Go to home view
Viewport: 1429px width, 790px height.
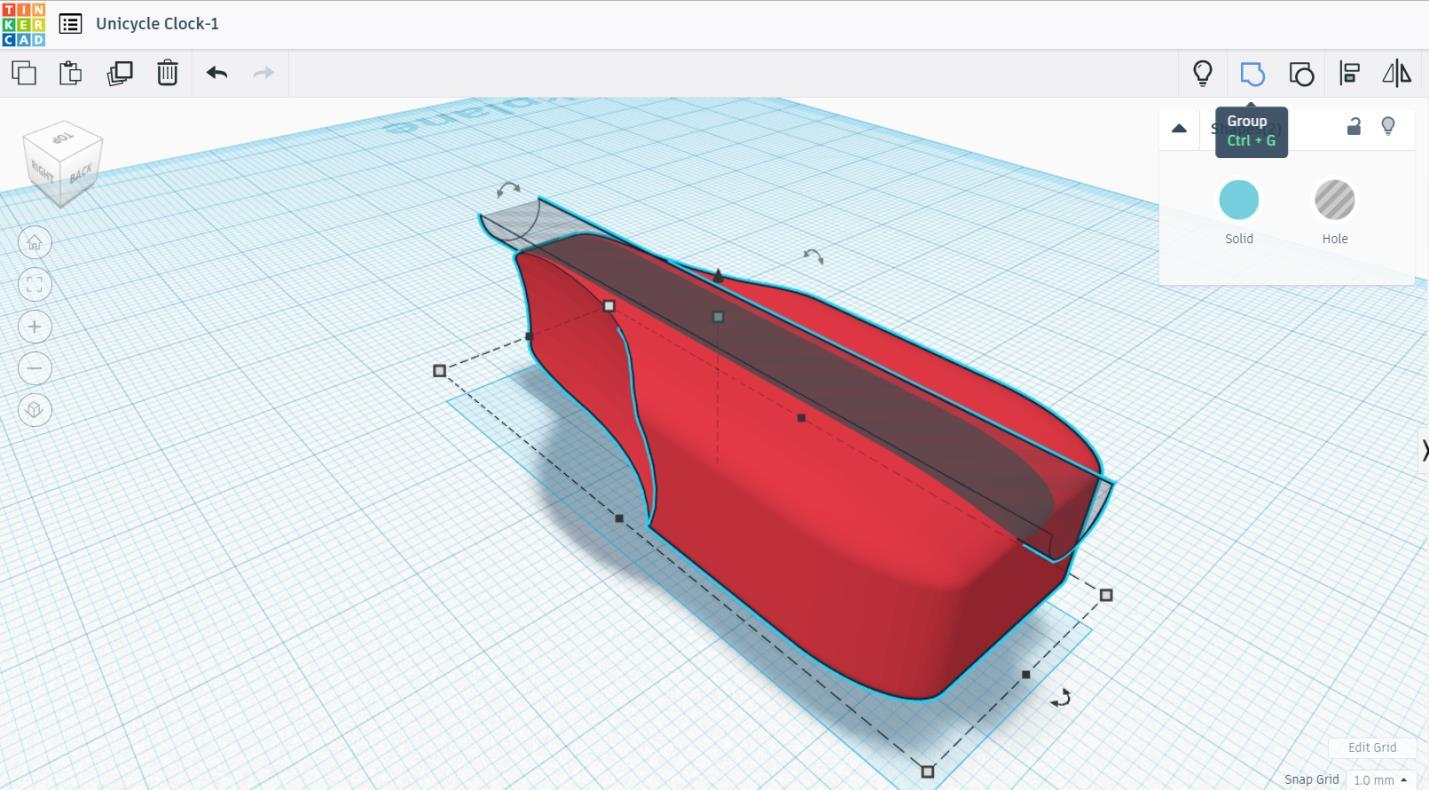(35, 242)
